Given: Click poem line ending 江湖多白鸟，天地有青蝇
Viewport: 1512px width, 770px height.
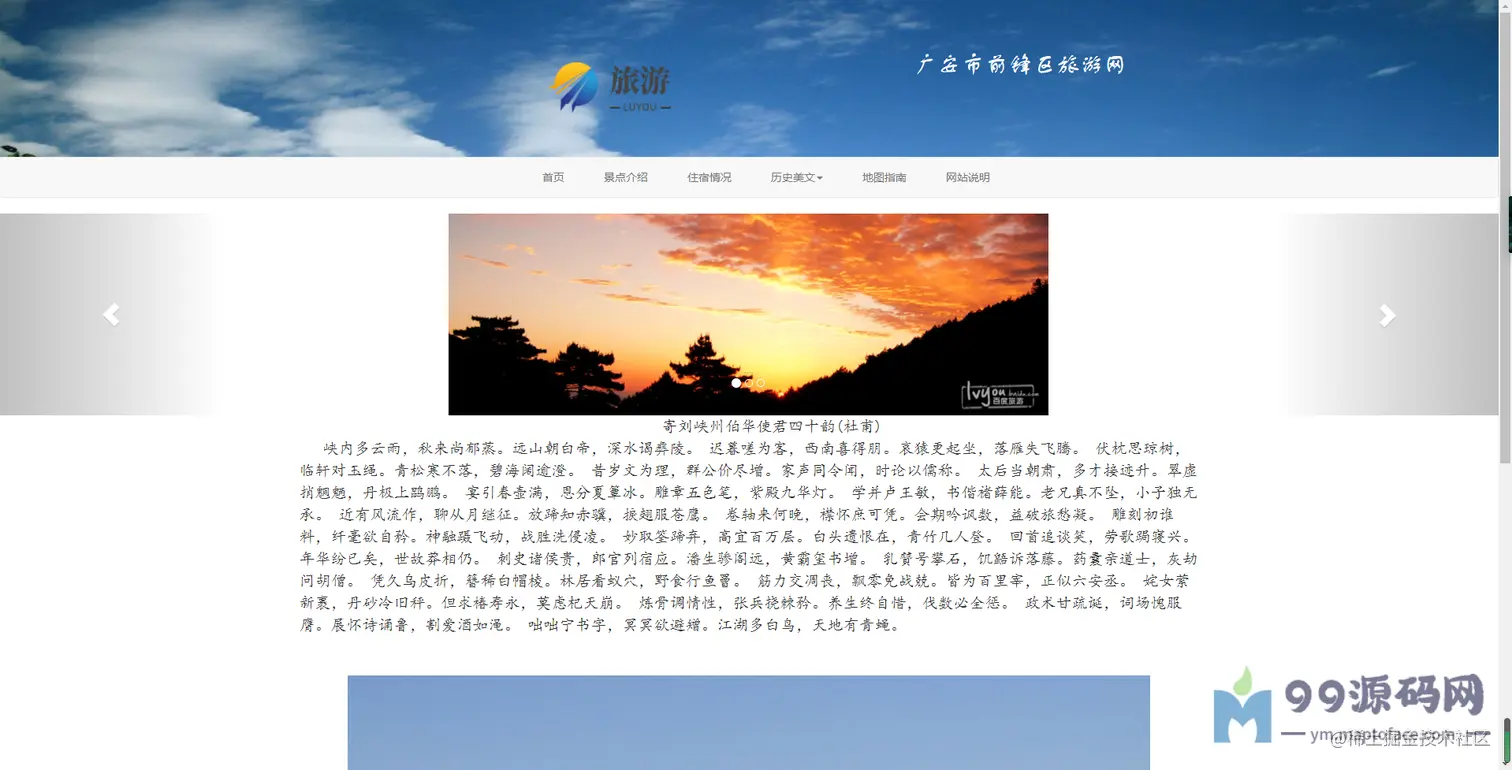Looking at the screenshot, I should 600,625.
